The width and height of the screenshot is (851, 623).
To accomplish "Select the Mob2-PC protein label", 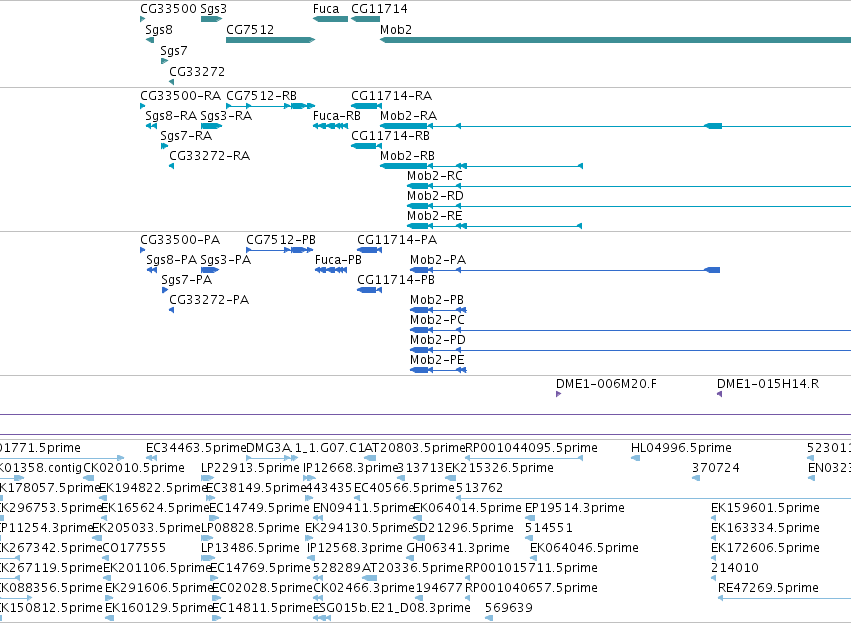I will click(x=437, y=320).
